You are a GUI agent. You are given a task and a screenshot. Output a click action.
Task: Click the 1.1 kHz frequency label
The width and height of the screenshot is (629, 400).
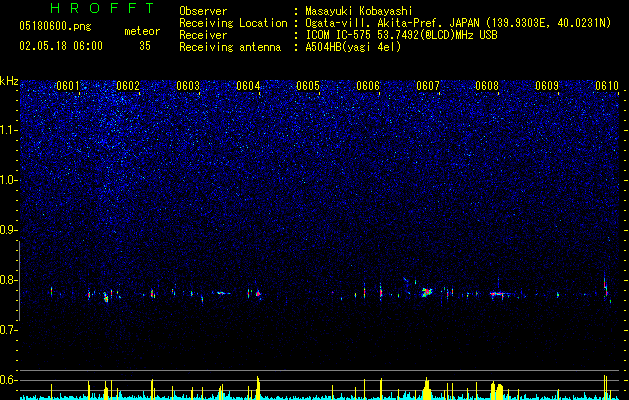8,130
